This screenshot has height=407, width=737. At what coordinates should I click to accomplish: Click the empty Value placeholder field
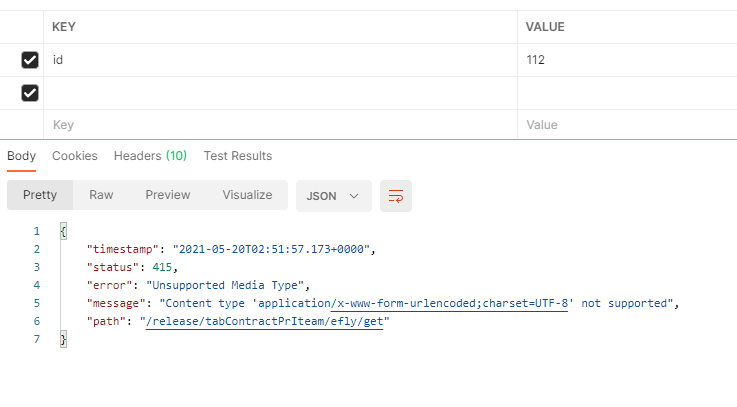pos(627,125)
